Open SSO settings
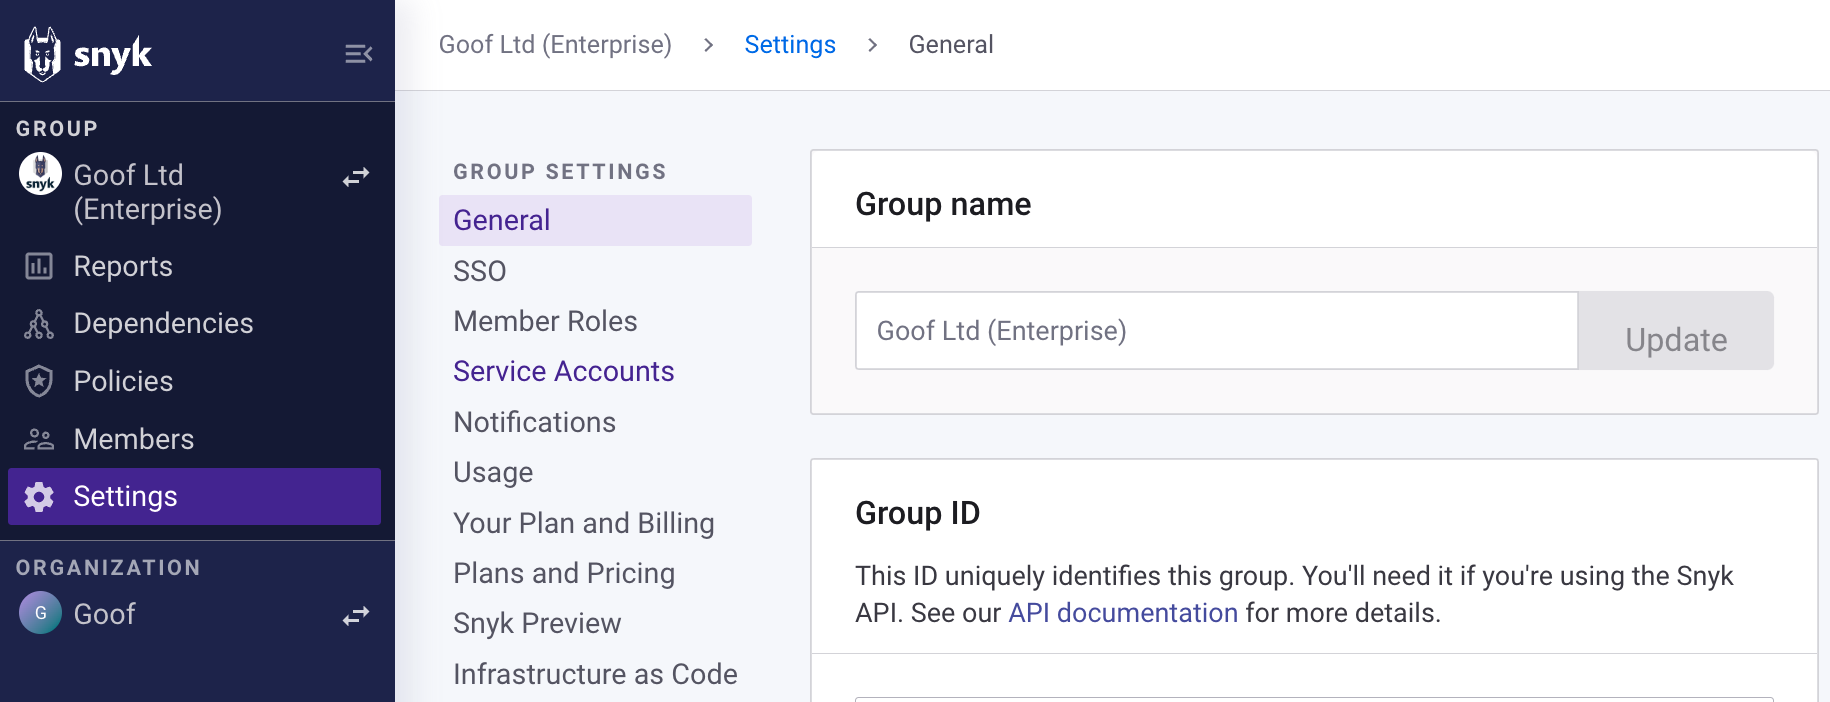This screenshot has width=1830, height=702. [480, 271]
